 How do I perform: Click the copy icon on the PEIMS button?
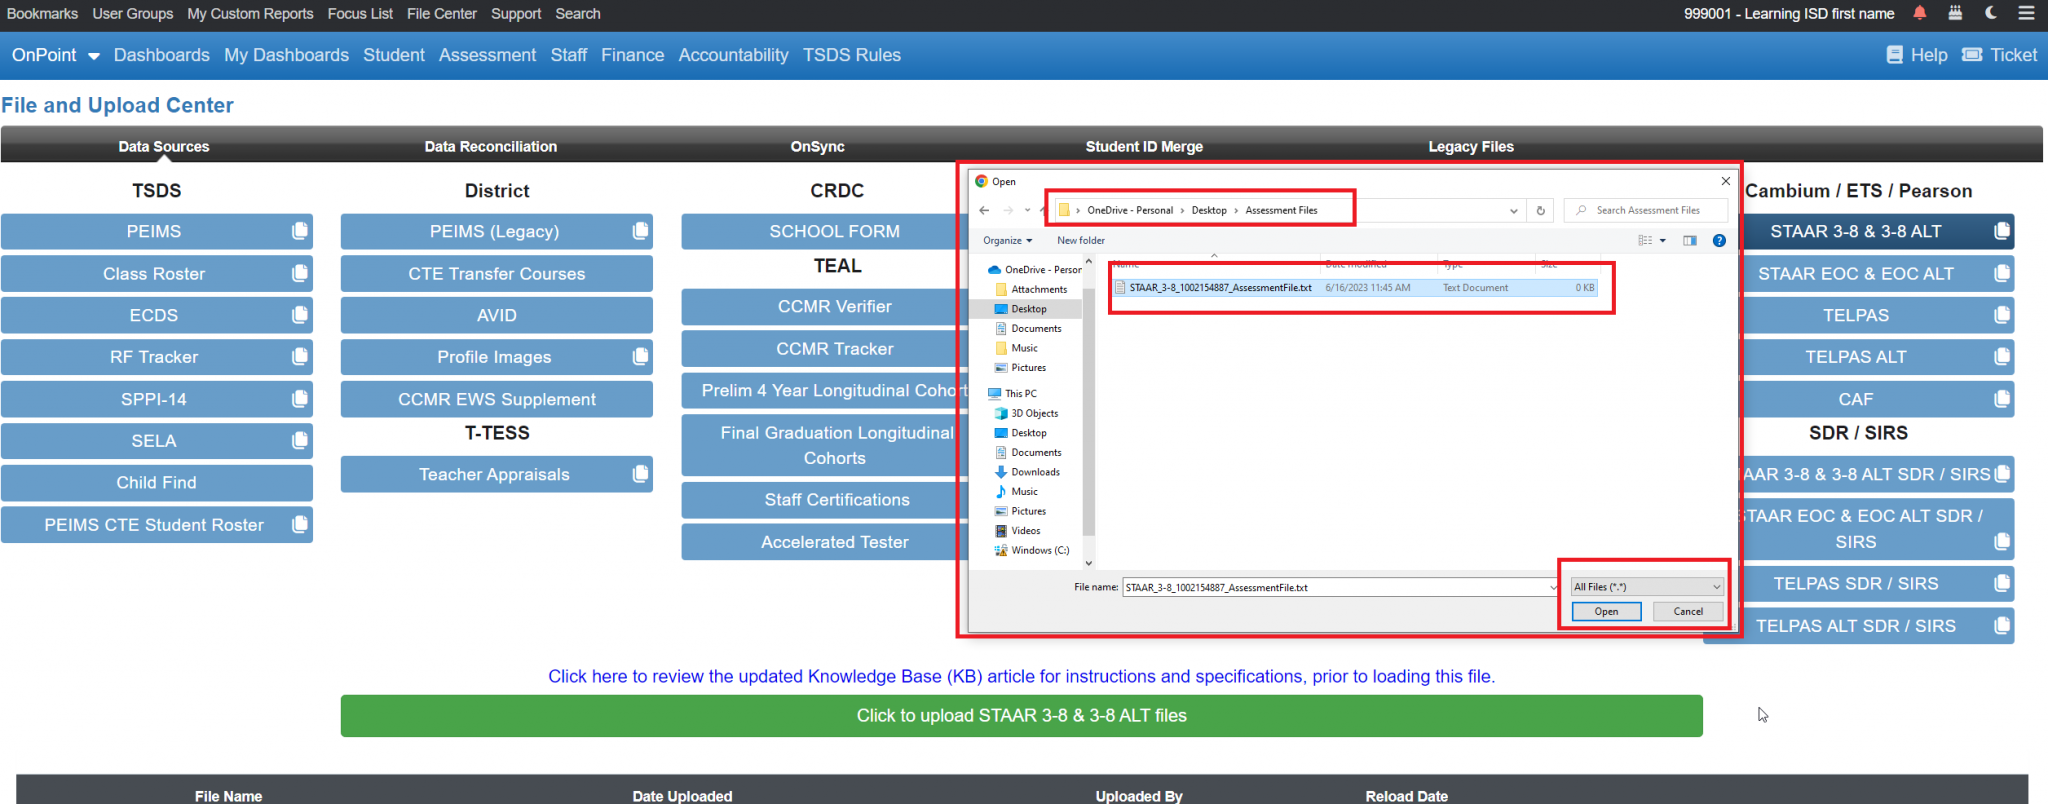[x=299, y=231]
